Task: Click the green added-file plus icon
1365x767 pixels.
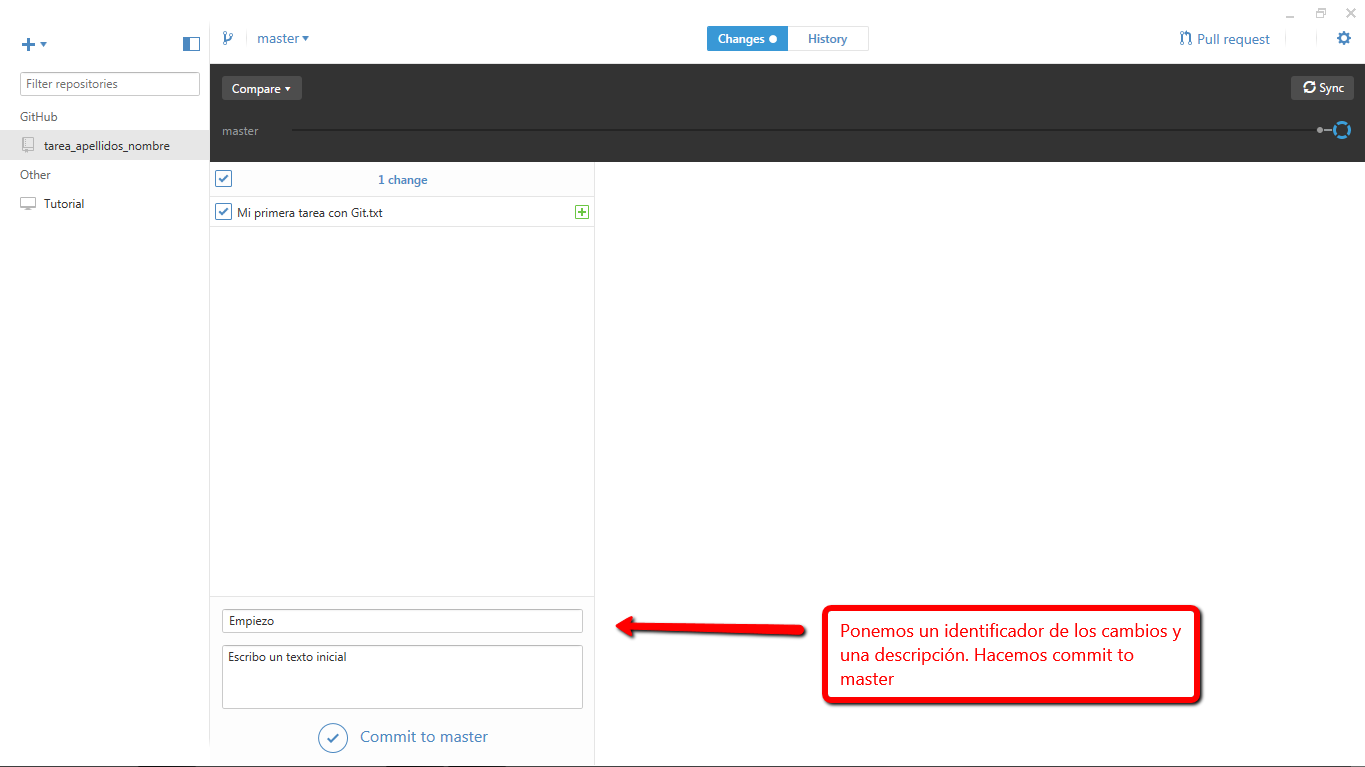Action: pos(582,212)
